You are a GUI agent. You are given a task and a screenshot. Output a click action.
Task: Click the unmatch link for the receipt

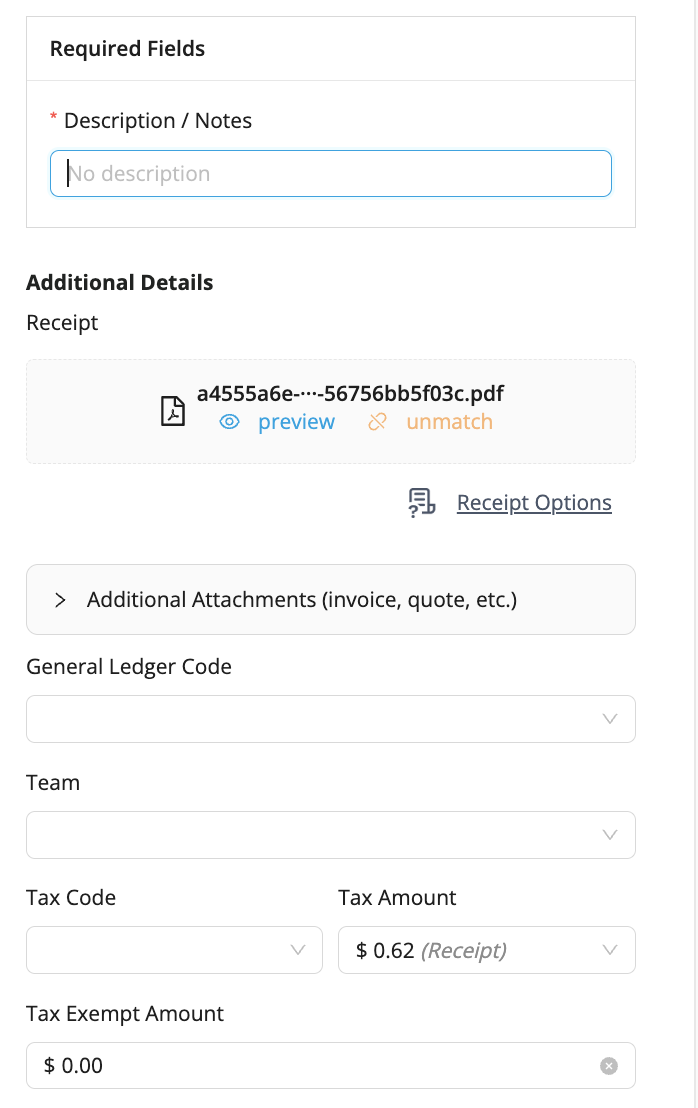point(449,422)
